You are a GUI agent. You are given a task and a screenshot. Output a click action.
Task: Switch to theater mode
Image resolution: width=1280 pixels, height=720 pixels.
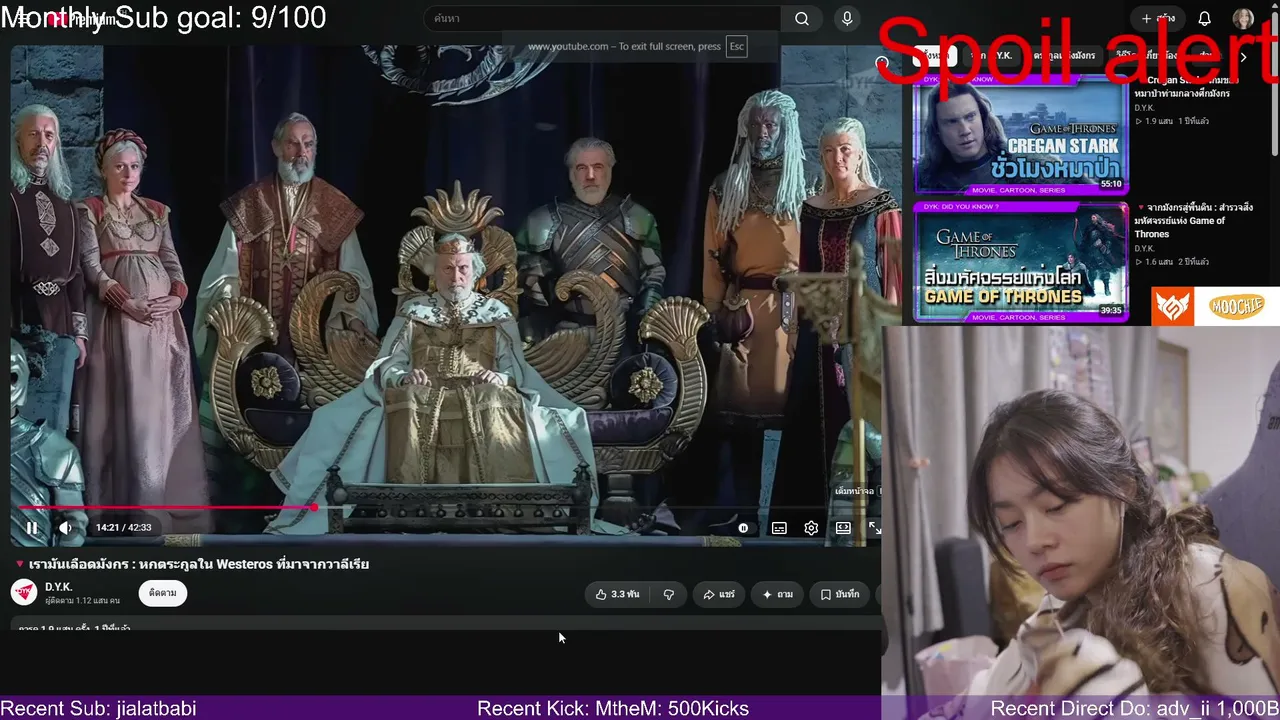coord(843,528)
